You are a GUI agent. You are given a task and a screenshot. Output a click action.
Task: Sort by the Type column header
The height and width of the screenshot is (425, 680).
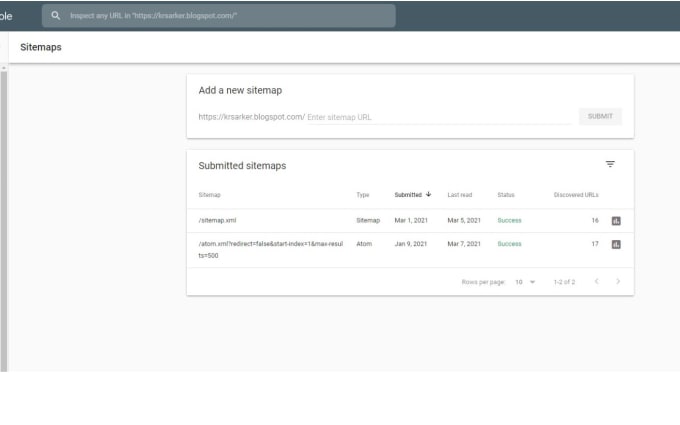click(x=363, y=195)
